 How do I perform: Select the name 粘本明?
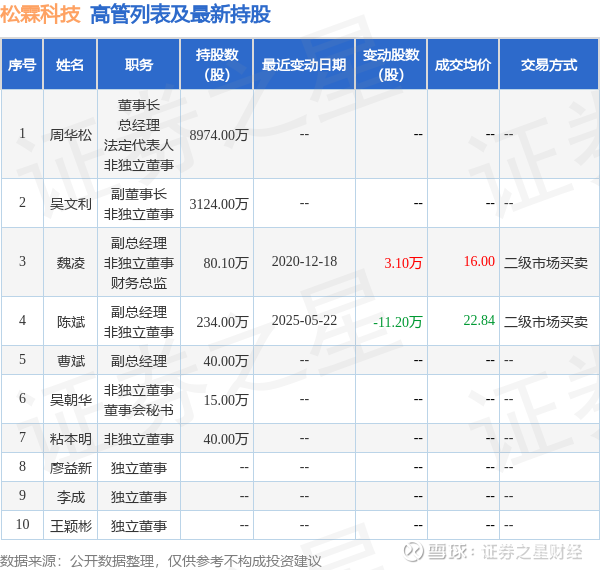(70, 439)
